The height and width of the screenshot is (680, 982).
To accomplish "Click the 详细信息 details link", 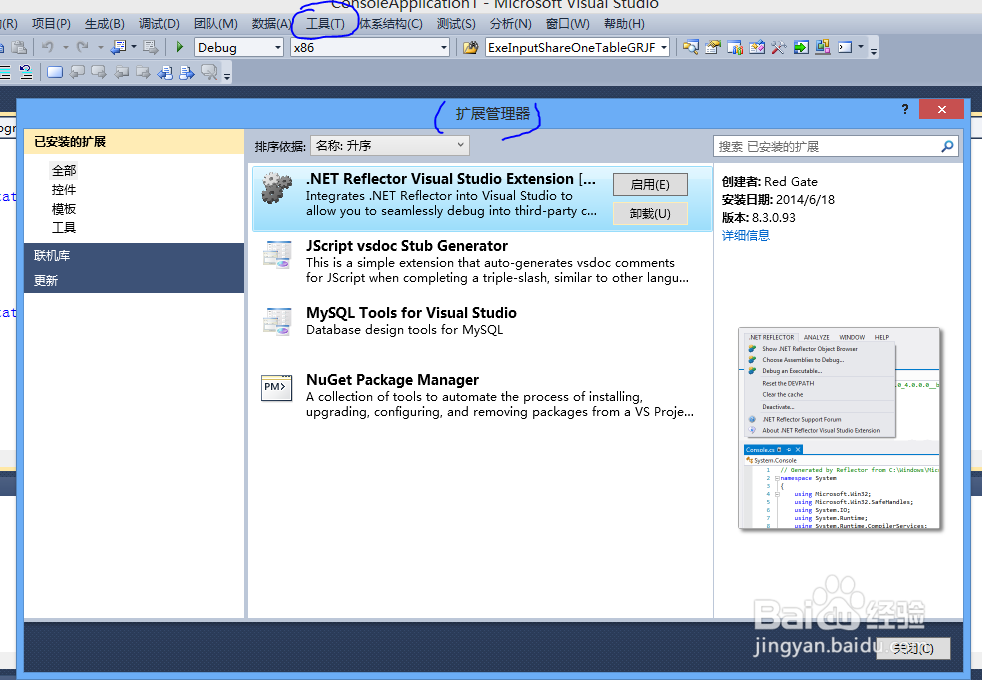I will point(746,235).
